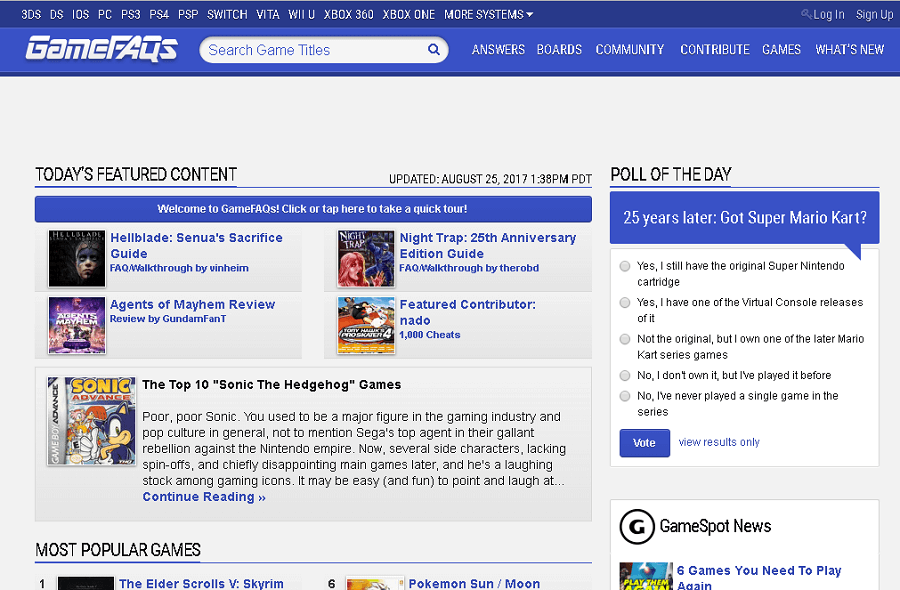The image size is (900, 590).
Task: Open the Contribute menu
Action: (715, 50)
